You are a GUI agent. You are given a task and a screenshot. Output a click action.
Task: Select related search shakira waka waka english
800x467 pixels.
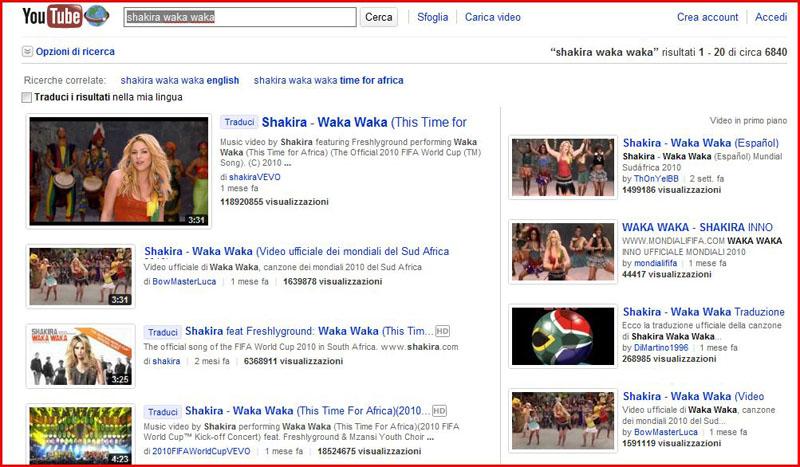click(180, 80)
